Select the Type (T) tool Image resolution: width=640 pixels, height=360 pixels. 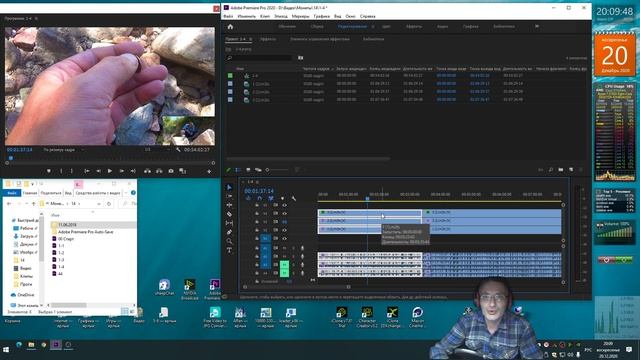pos(229,250)
